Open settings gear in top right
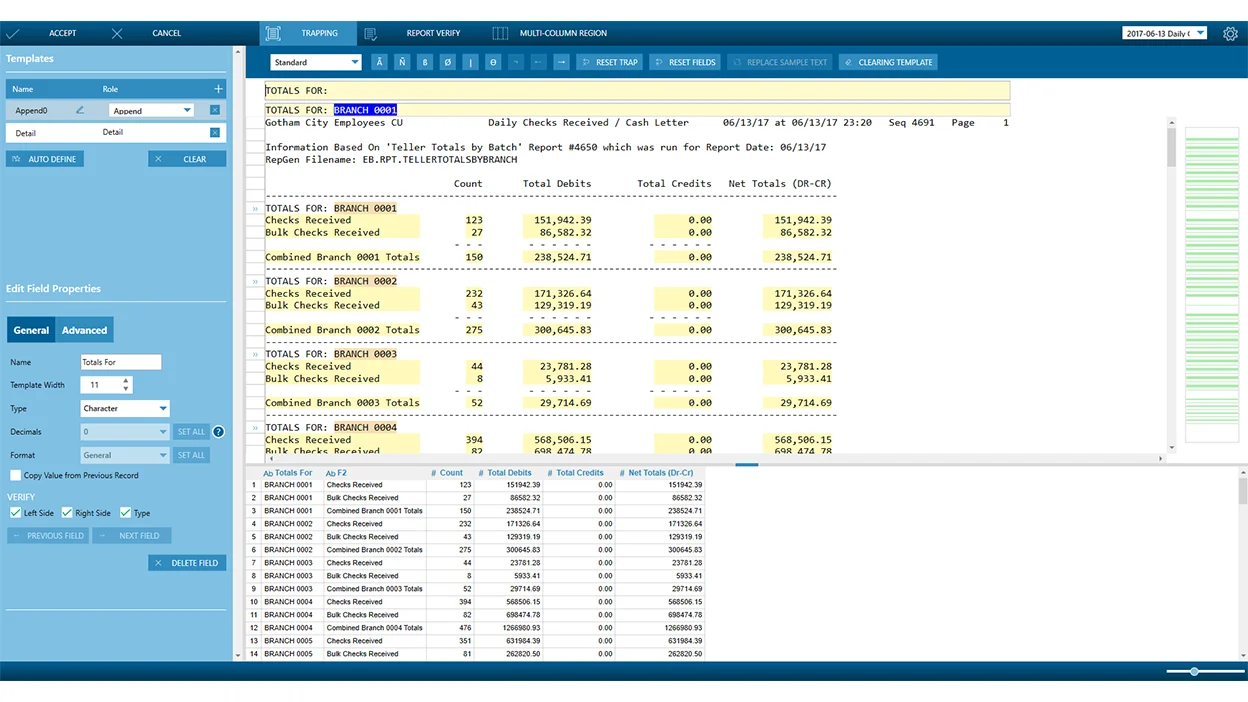The image size is (1248, 702). [x=1230, y=34]
